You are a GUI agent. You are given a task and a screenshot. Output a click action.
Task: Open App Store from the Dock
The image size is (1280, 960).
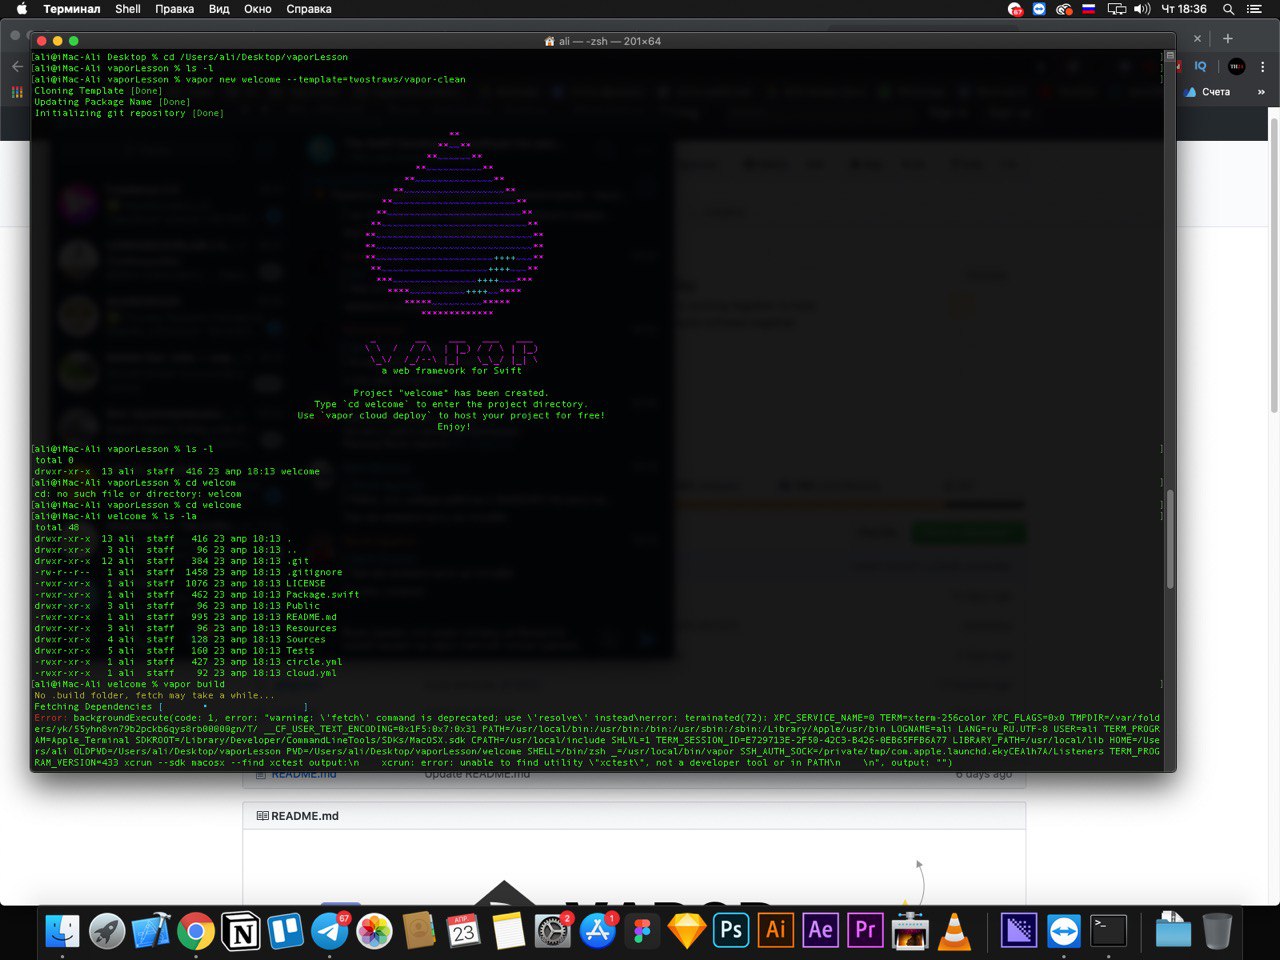[x=597, y=932]
